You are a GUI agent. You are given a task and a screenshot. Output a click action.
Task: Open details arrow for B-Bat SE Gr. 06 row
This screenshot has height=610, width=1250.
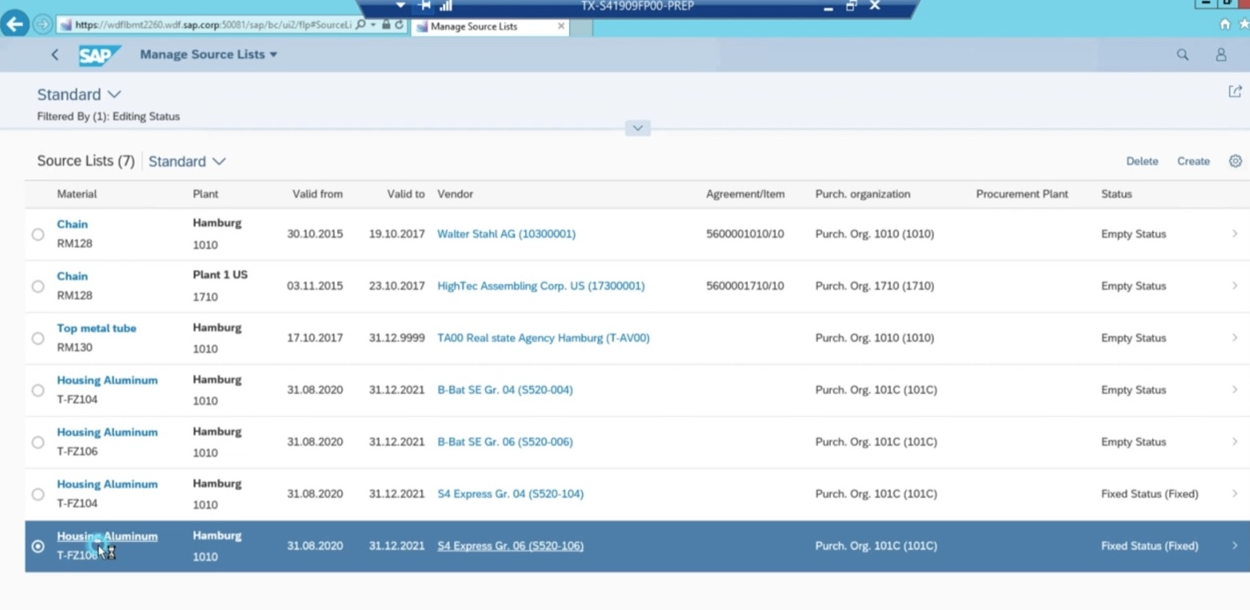coord(1235,442)
